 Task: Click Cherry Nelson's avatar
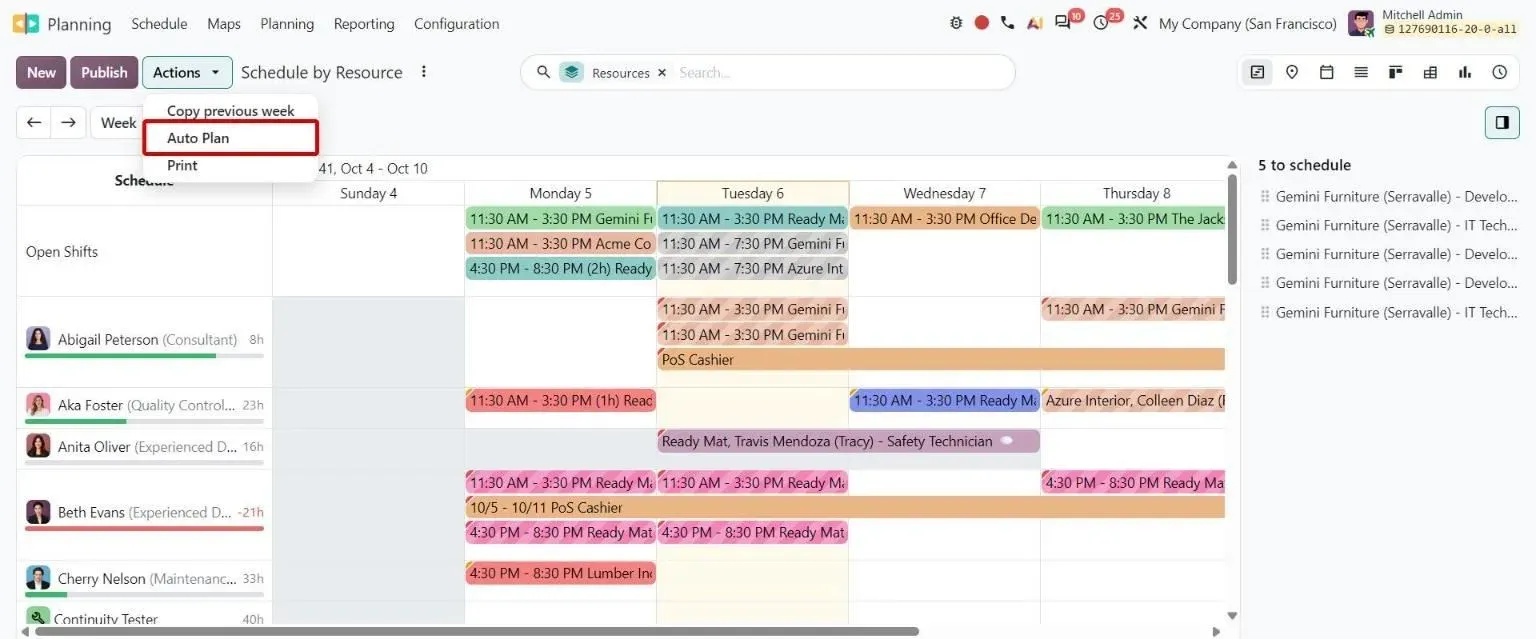click(38, 578)
